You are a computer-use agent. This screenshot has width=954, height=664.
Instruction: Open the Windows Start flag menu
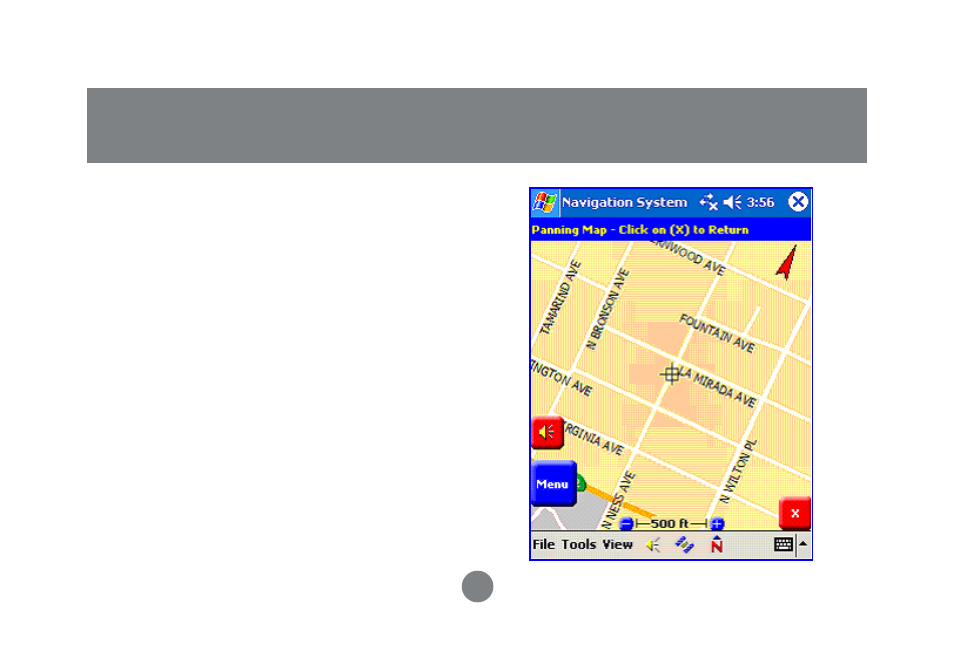[x=545, y=203]
